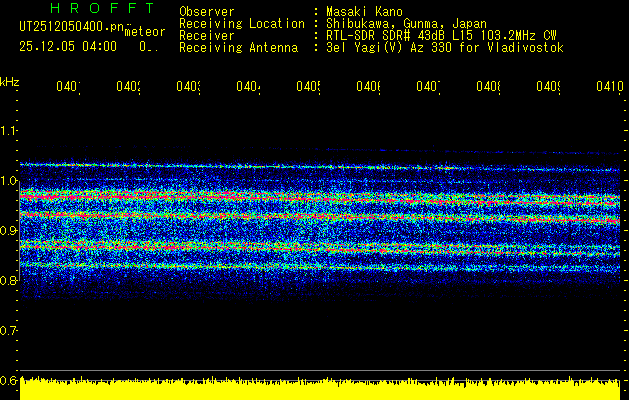This screenshot has width=629, height=400.
Task: Select the "Observer" field label
Action: tap(207, 11)
